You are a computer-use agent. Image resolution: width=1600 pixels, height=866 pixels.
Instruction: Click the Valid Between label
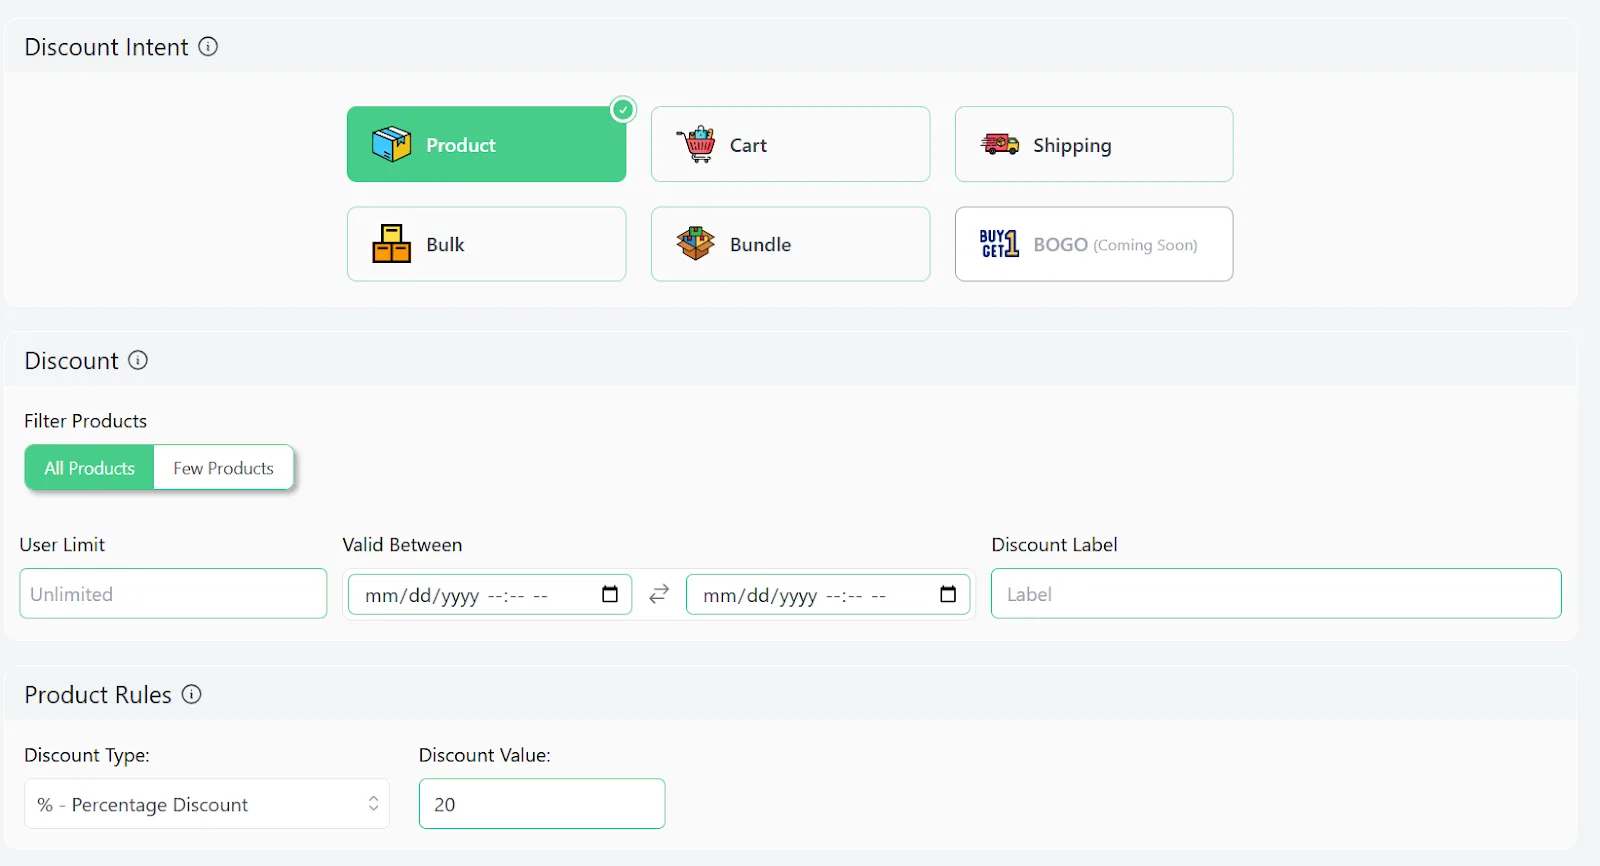click(402, 545)
